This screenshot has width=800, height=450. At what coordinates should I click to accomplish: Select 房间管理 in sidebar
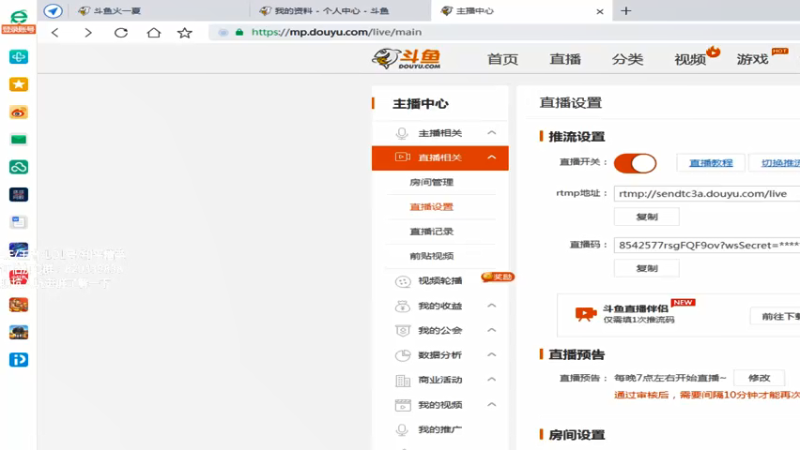431,182
